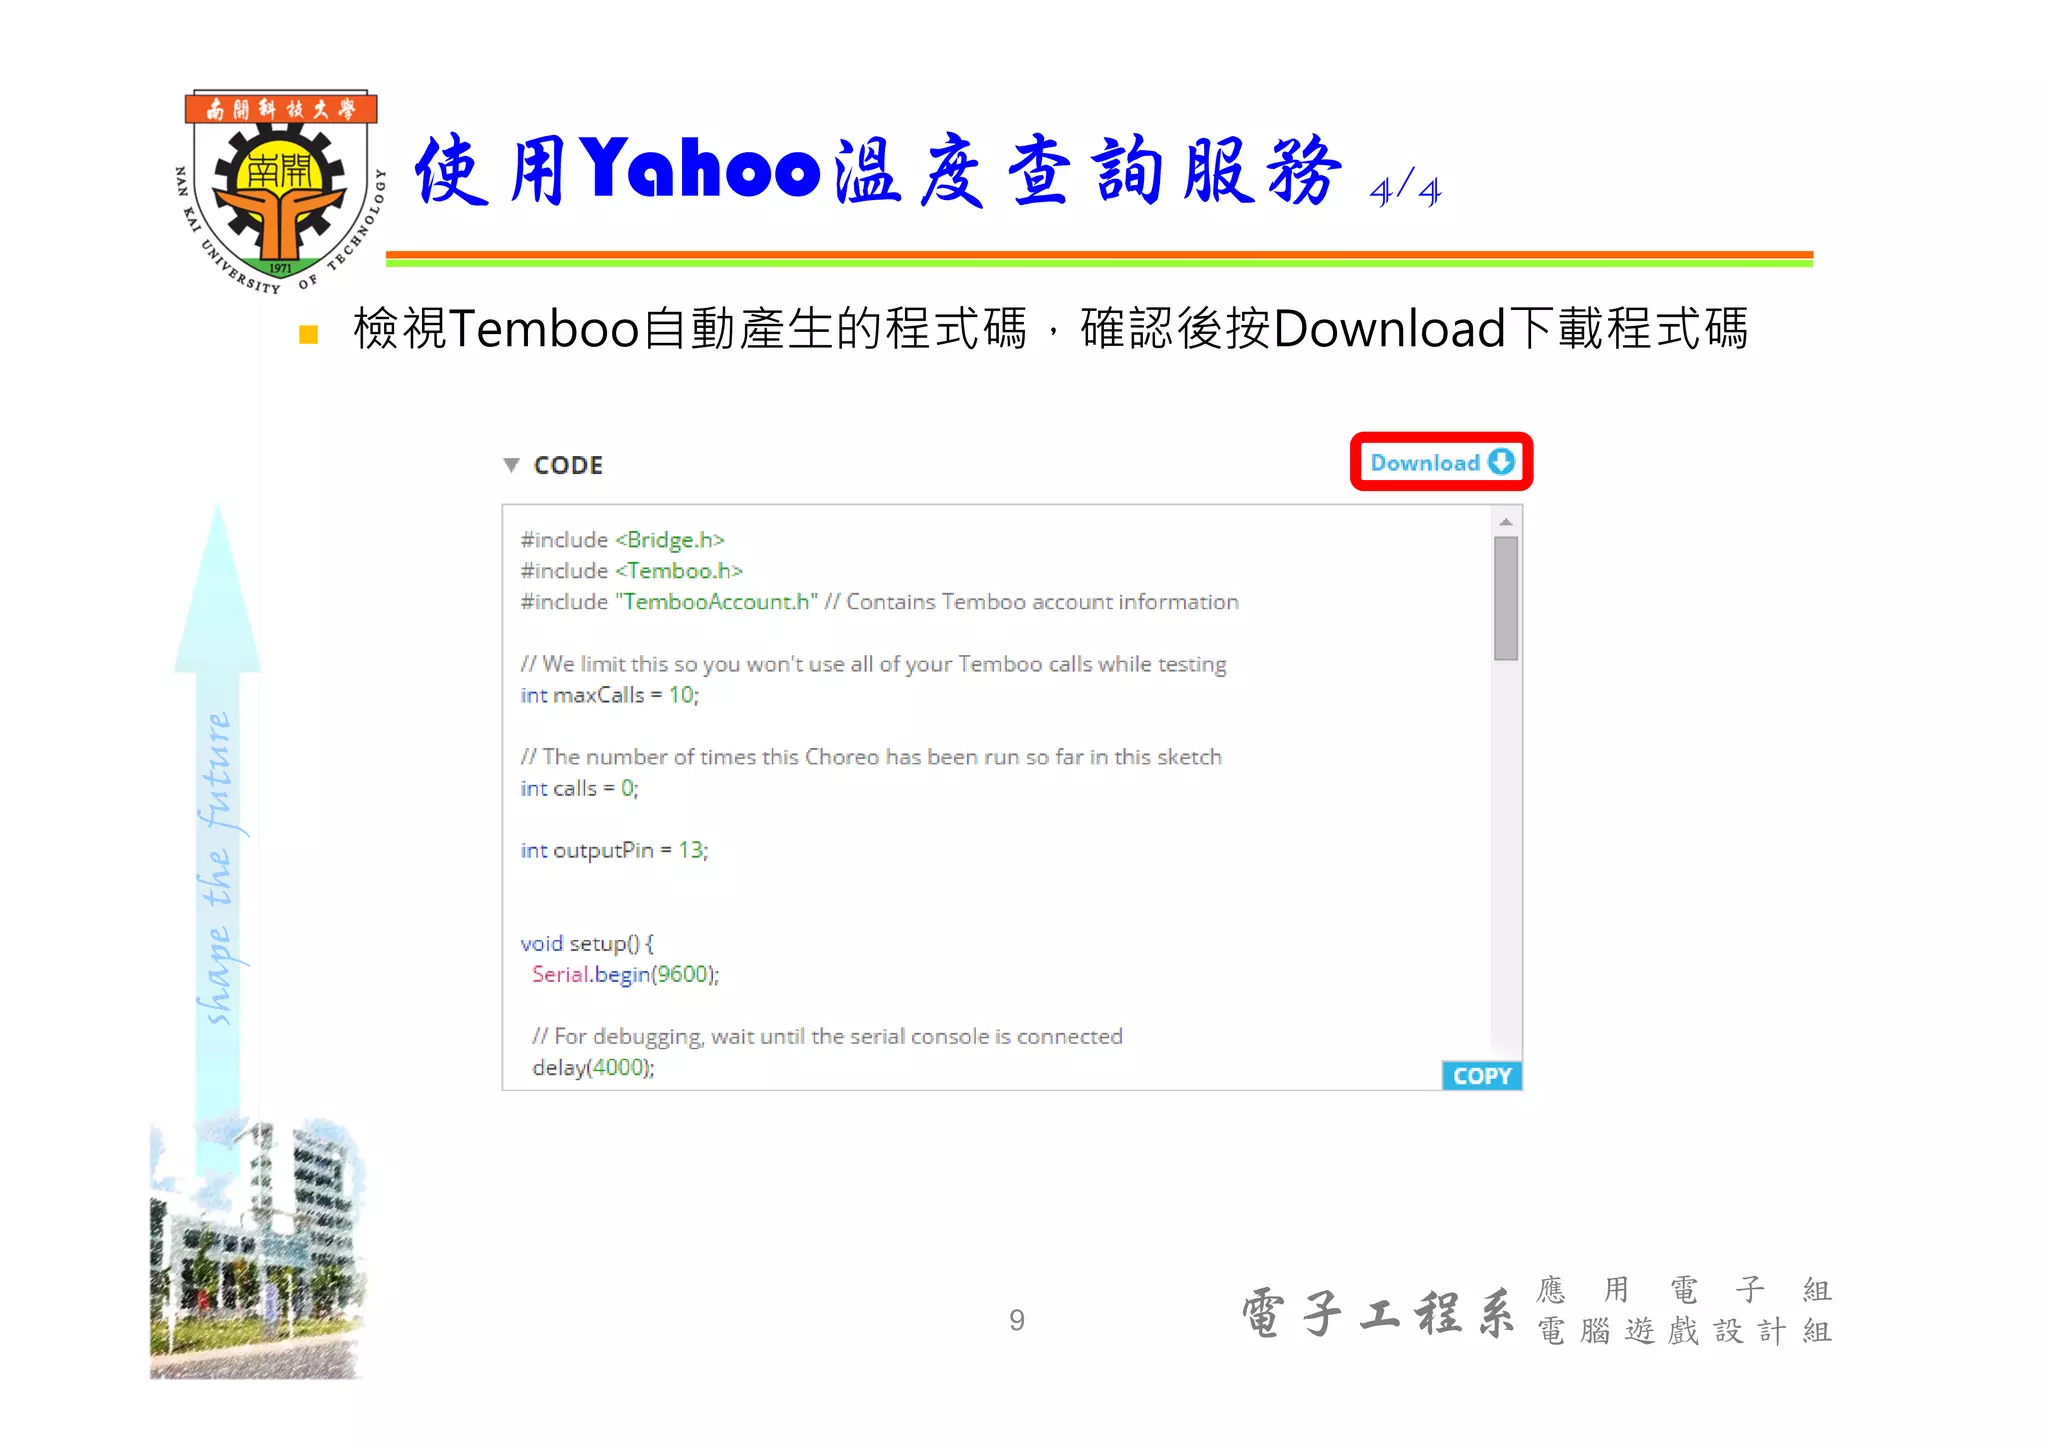Click the code box scrollbar thumb
This screenshot has height=1448, width=2048.
(x=1505, y=598)
